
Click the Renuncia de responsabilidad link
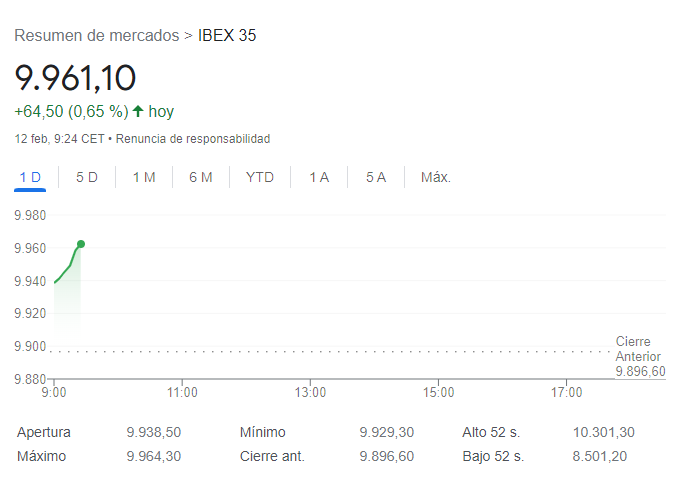coord(193,139)
